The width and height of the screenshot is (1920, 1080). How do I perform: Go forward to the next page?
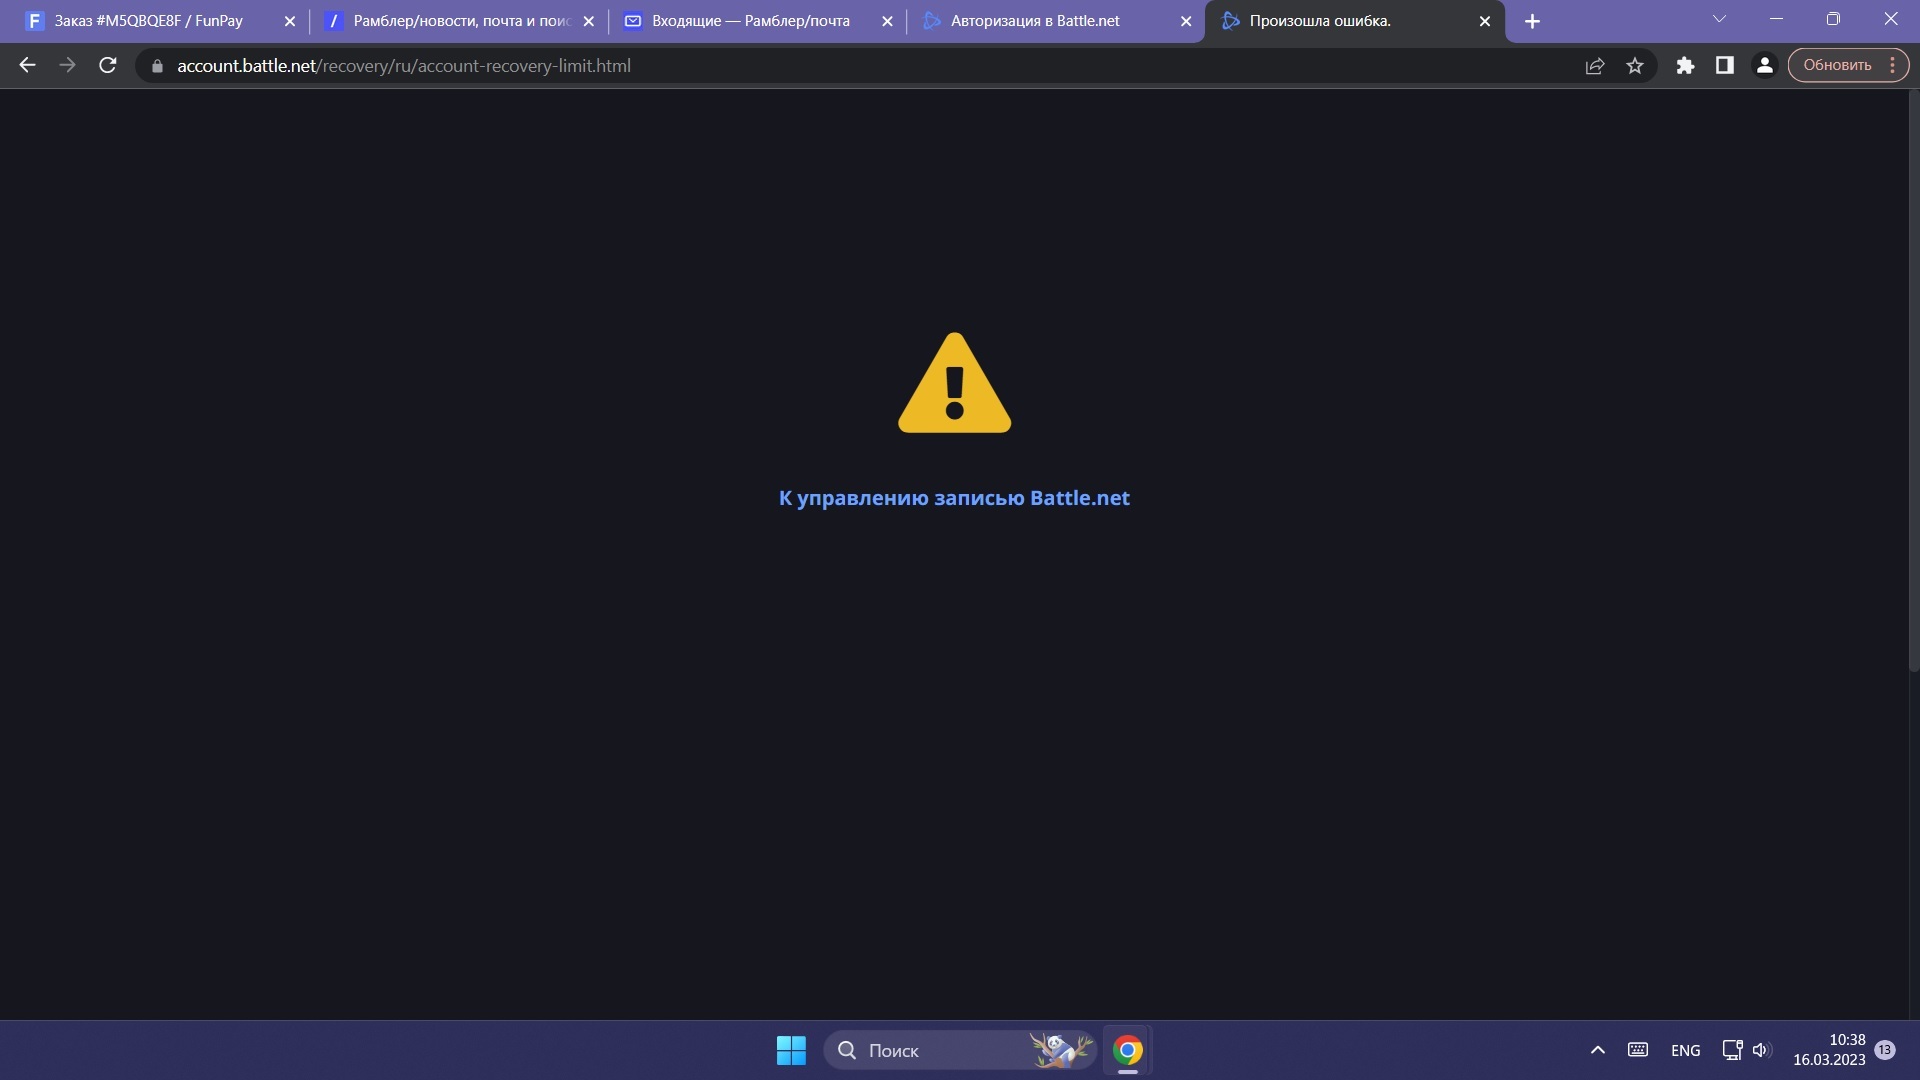pyautogui.click(x=67, y=65)
